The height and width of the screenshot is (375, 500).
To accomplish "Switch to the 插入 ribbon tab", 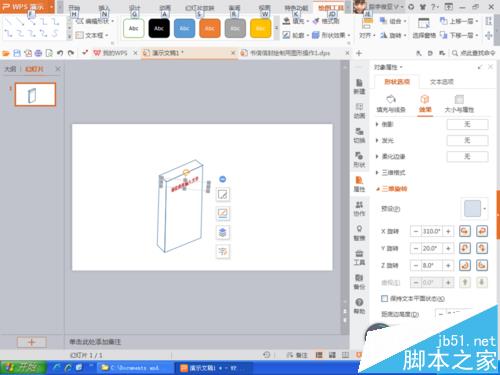I will [x=104, y=8].
